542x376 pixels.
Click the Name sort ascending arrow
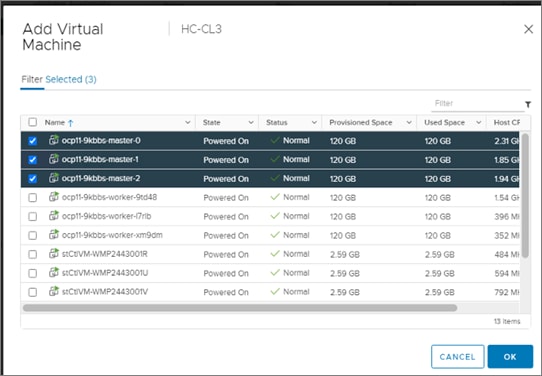coord(71,123)
